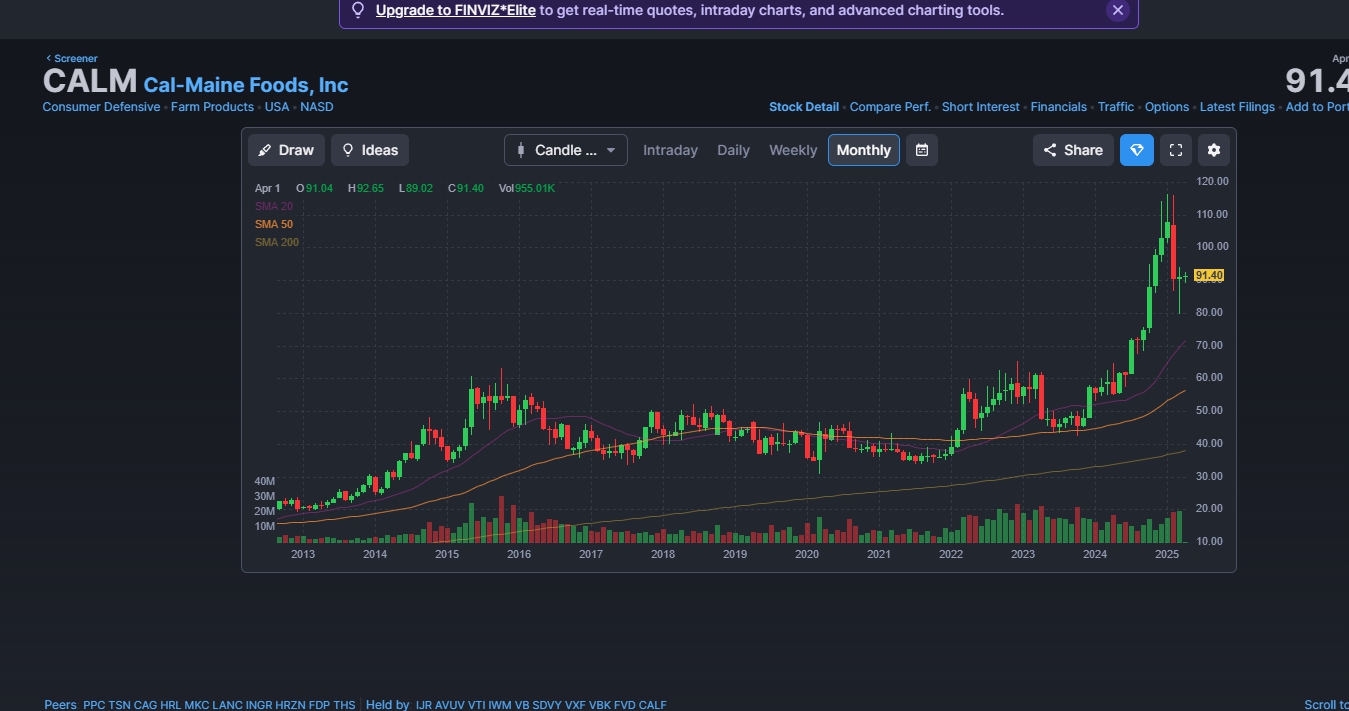
Task: Click the Peers label link
Action: click(x=60, y=705)
